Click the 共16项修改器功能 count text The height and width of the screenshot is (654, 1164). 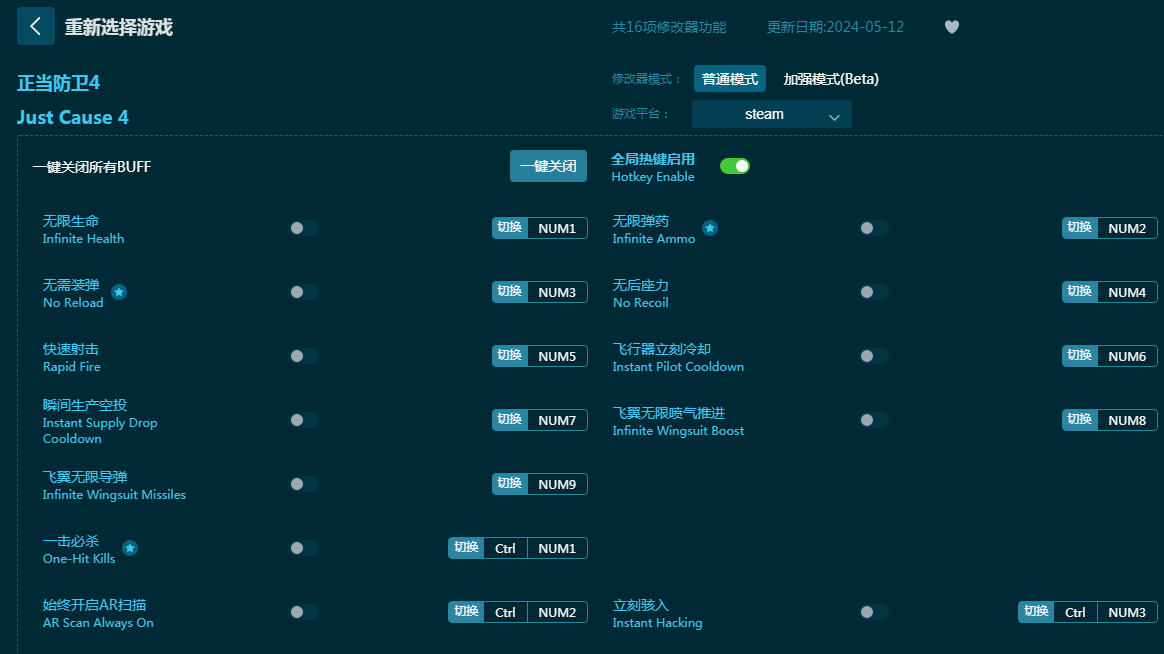669,27
